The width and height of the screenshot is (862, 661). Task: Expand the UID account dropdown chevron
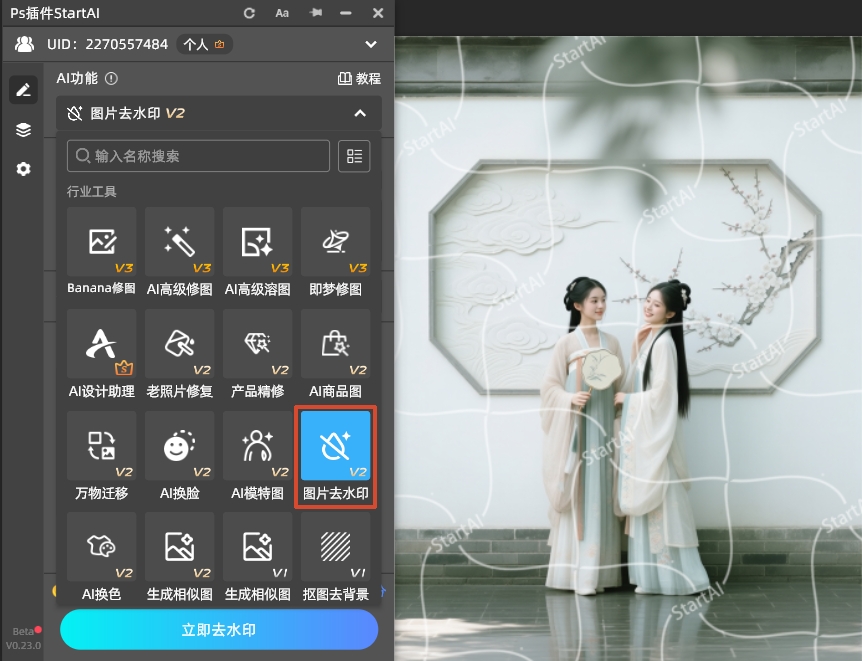click(371, 44)
